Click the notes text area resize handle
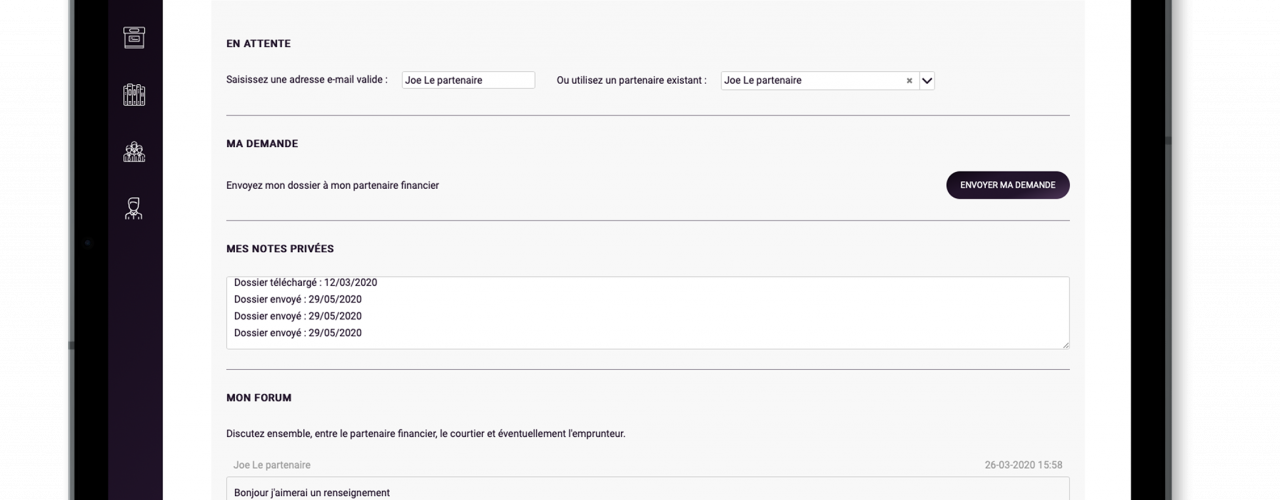The width and height of the screenshot is (1280, 500). (x=1065, y=345)
